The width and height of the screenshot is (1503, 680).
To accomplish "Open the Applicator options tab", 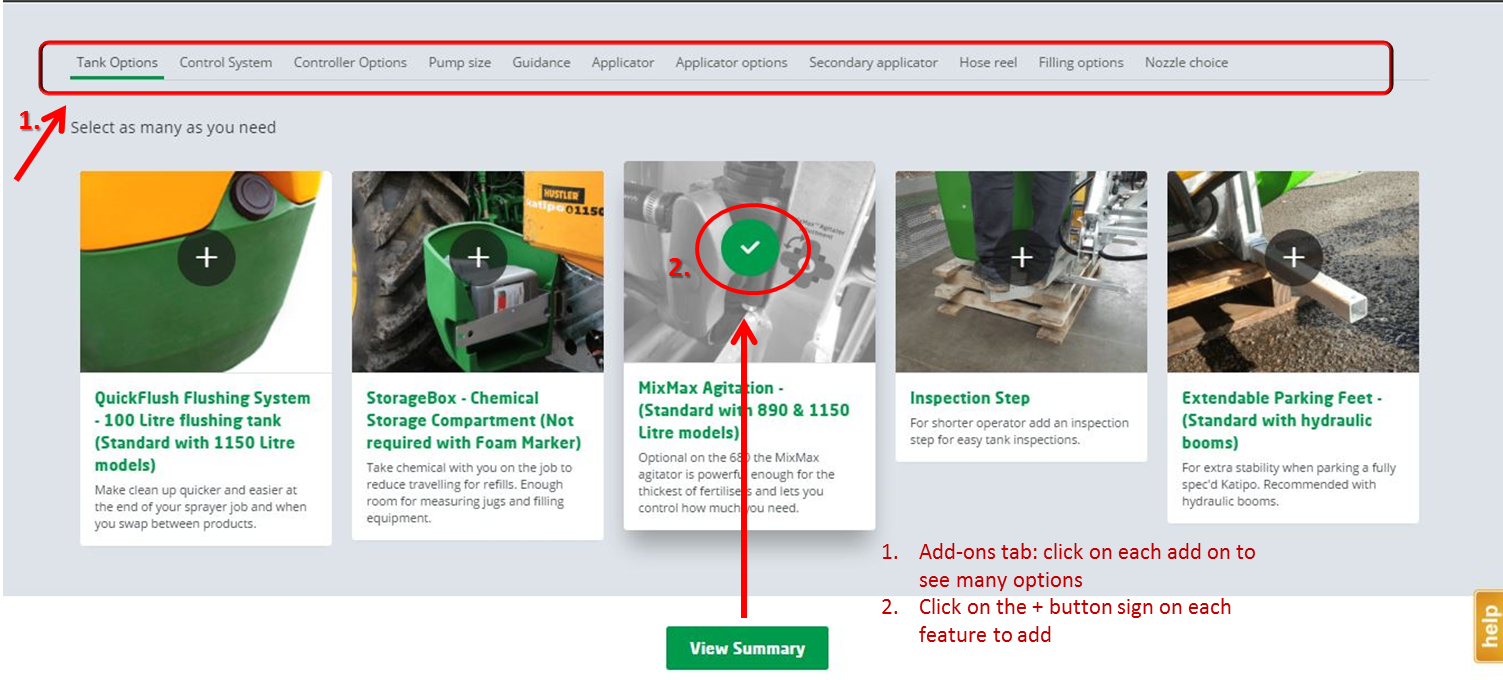I will pos(732,62).
